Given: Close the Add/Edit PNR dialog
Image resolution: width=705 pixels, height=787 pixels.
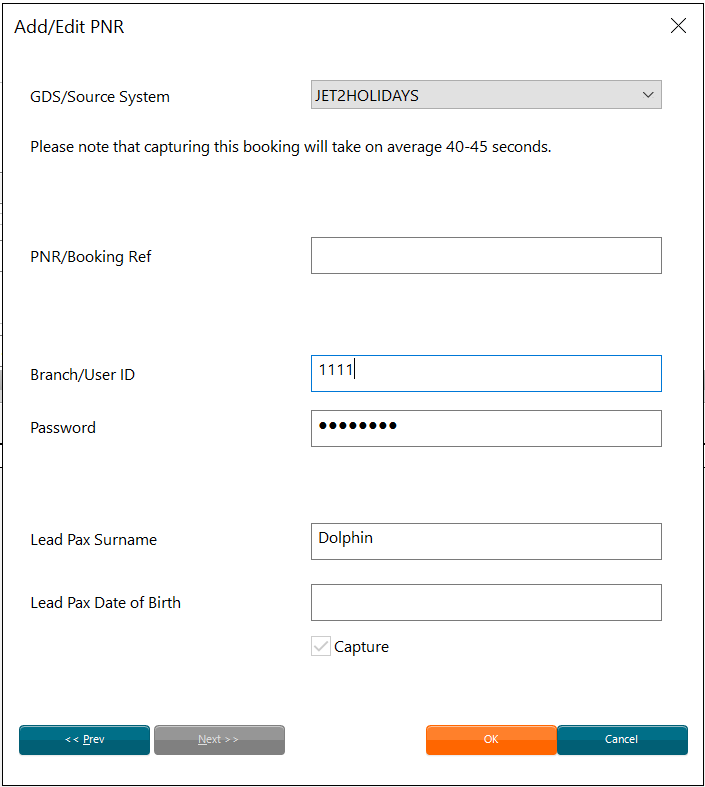Looking at the screenshot, I should (x=678, y=26).
